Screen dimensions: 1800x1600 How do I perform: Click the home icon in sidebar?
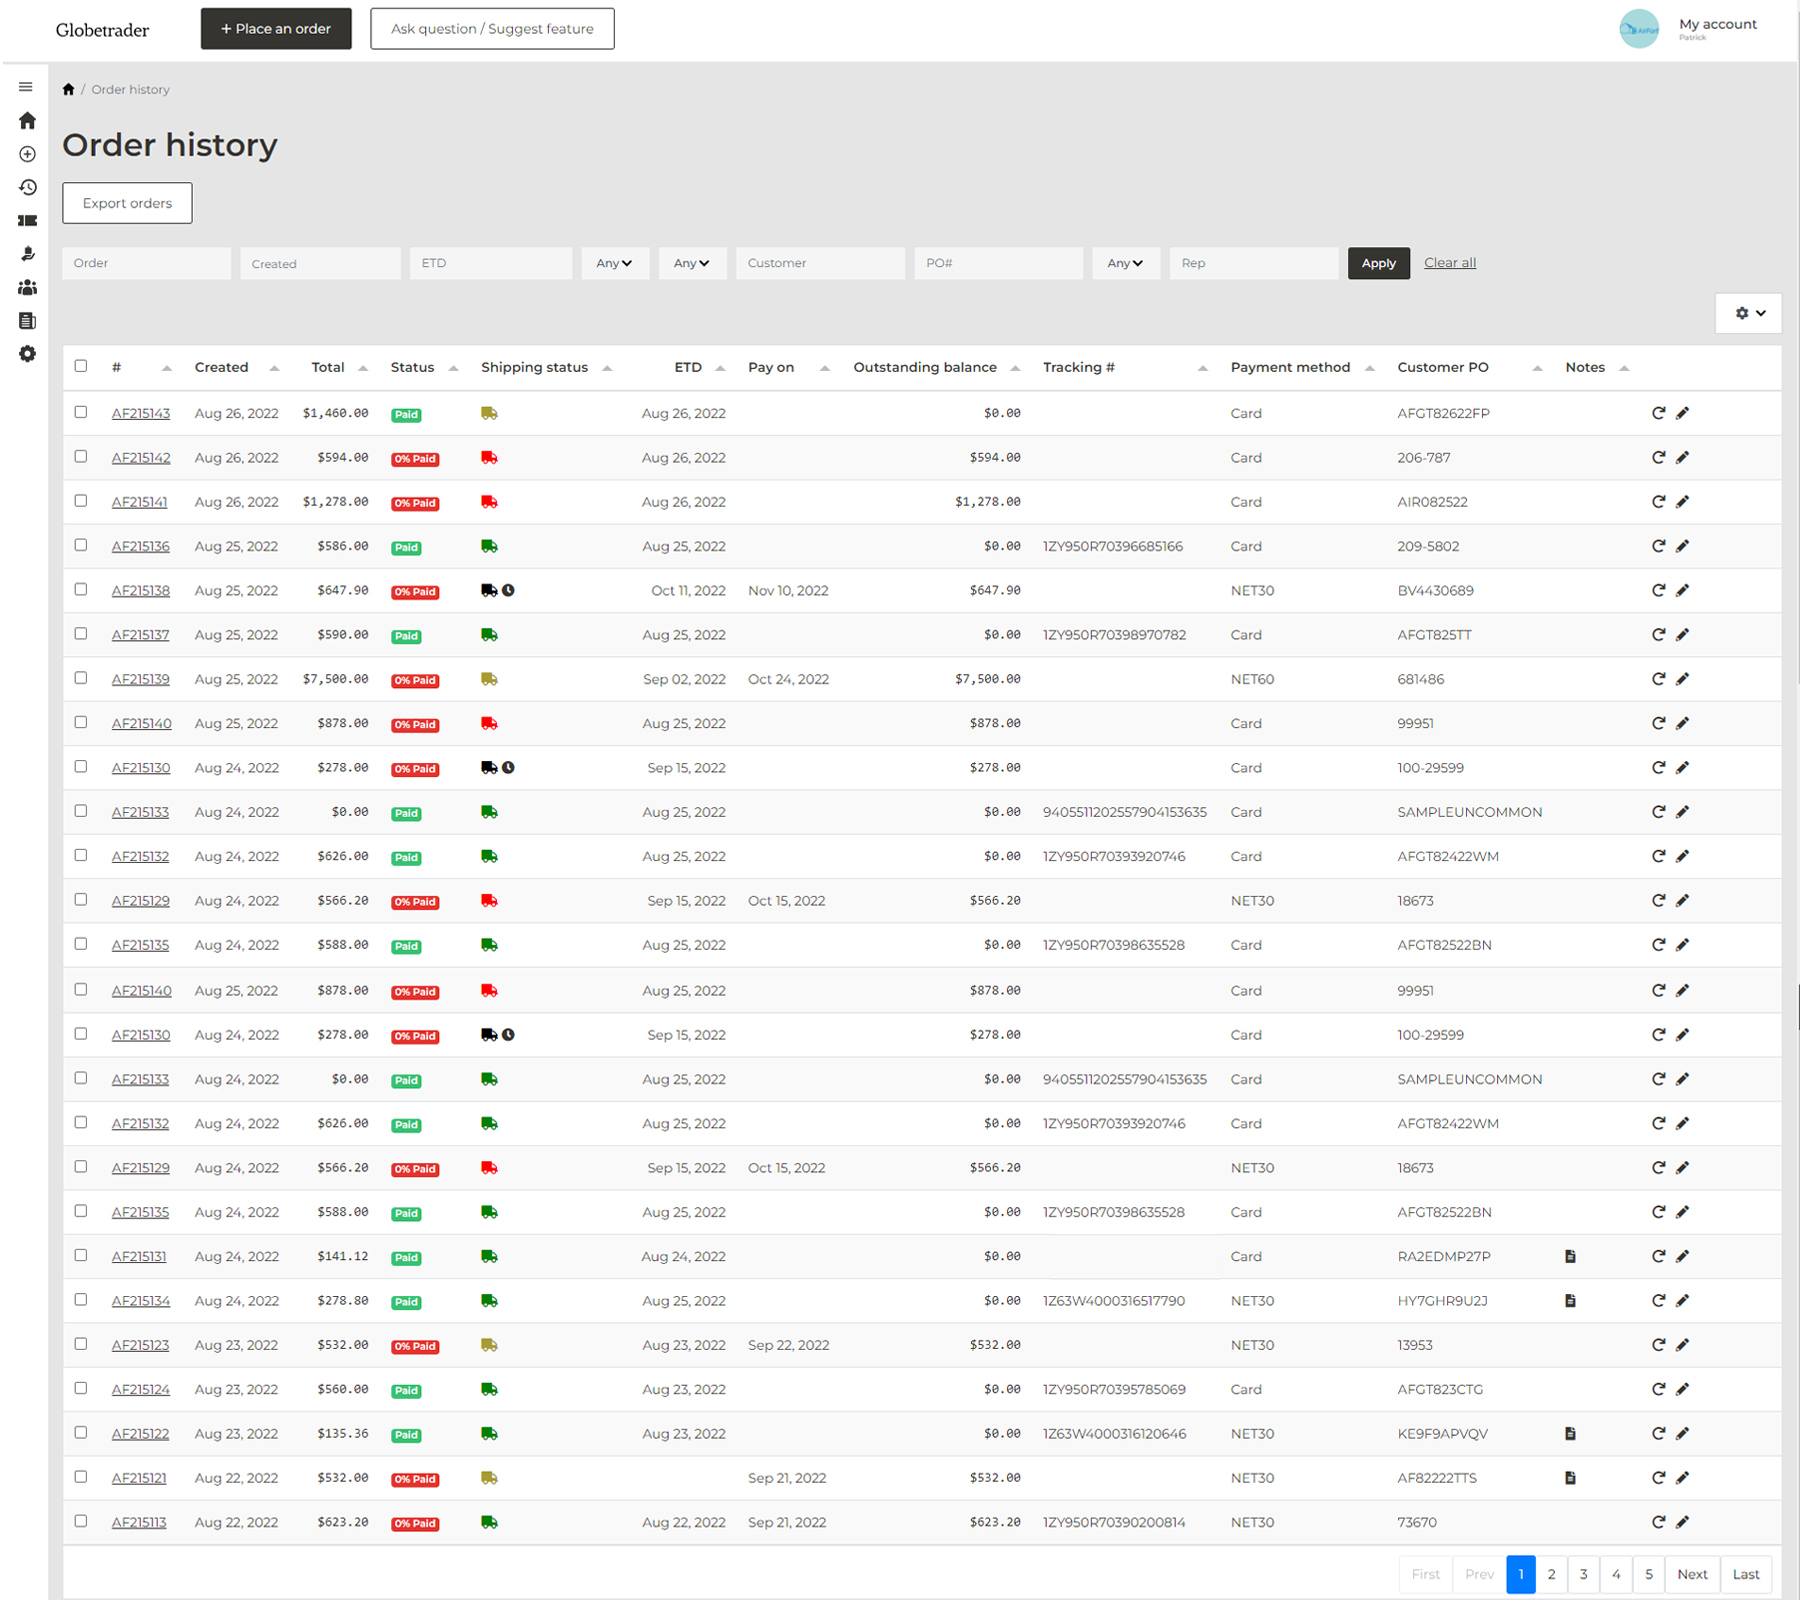(x=27, y=120)
